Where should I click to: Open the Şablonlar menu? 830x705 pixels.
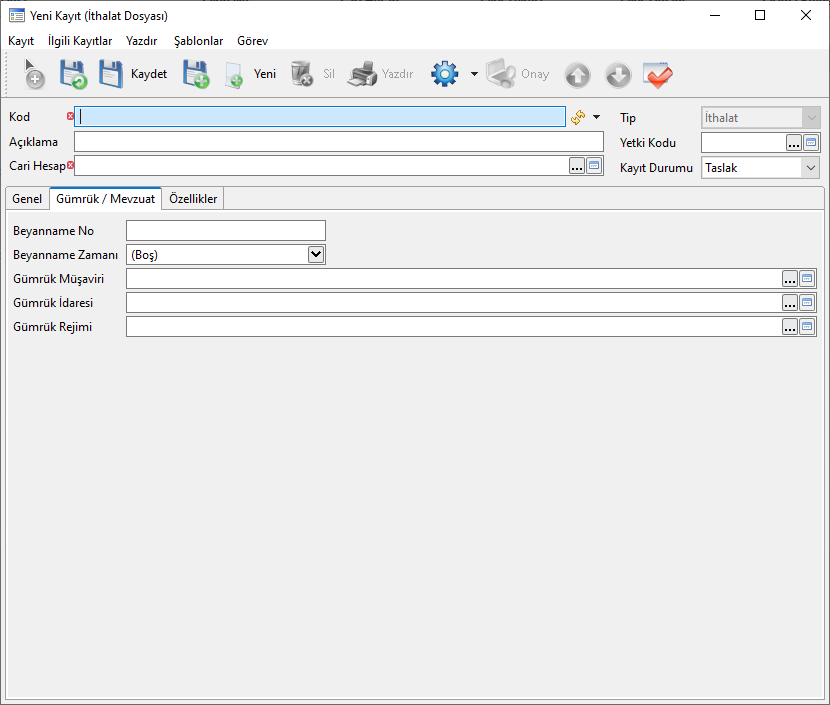tap(198, 41)
